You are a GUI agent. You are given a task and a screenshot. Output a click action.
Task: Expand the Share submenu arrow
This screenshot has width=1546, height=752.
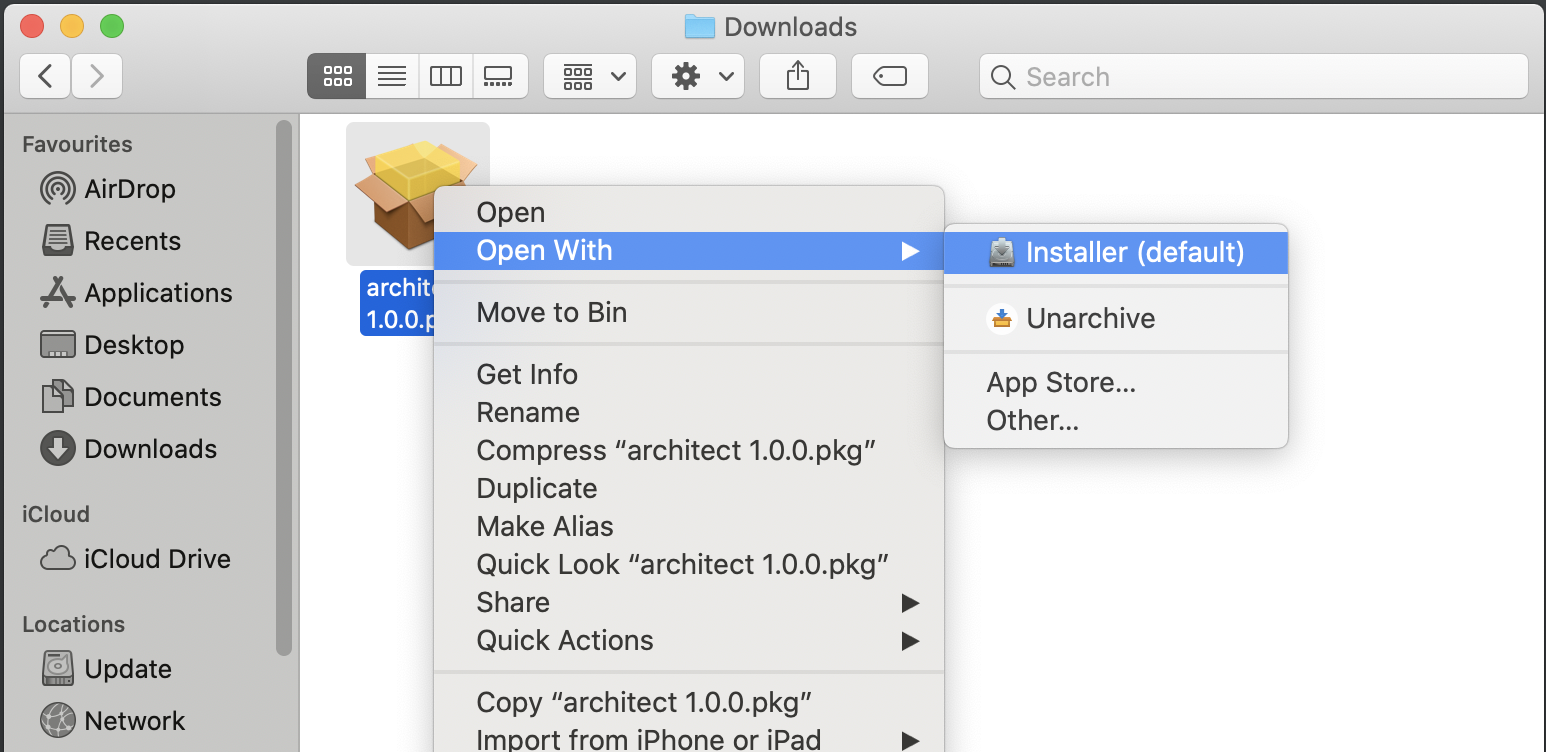click(909, 603)
